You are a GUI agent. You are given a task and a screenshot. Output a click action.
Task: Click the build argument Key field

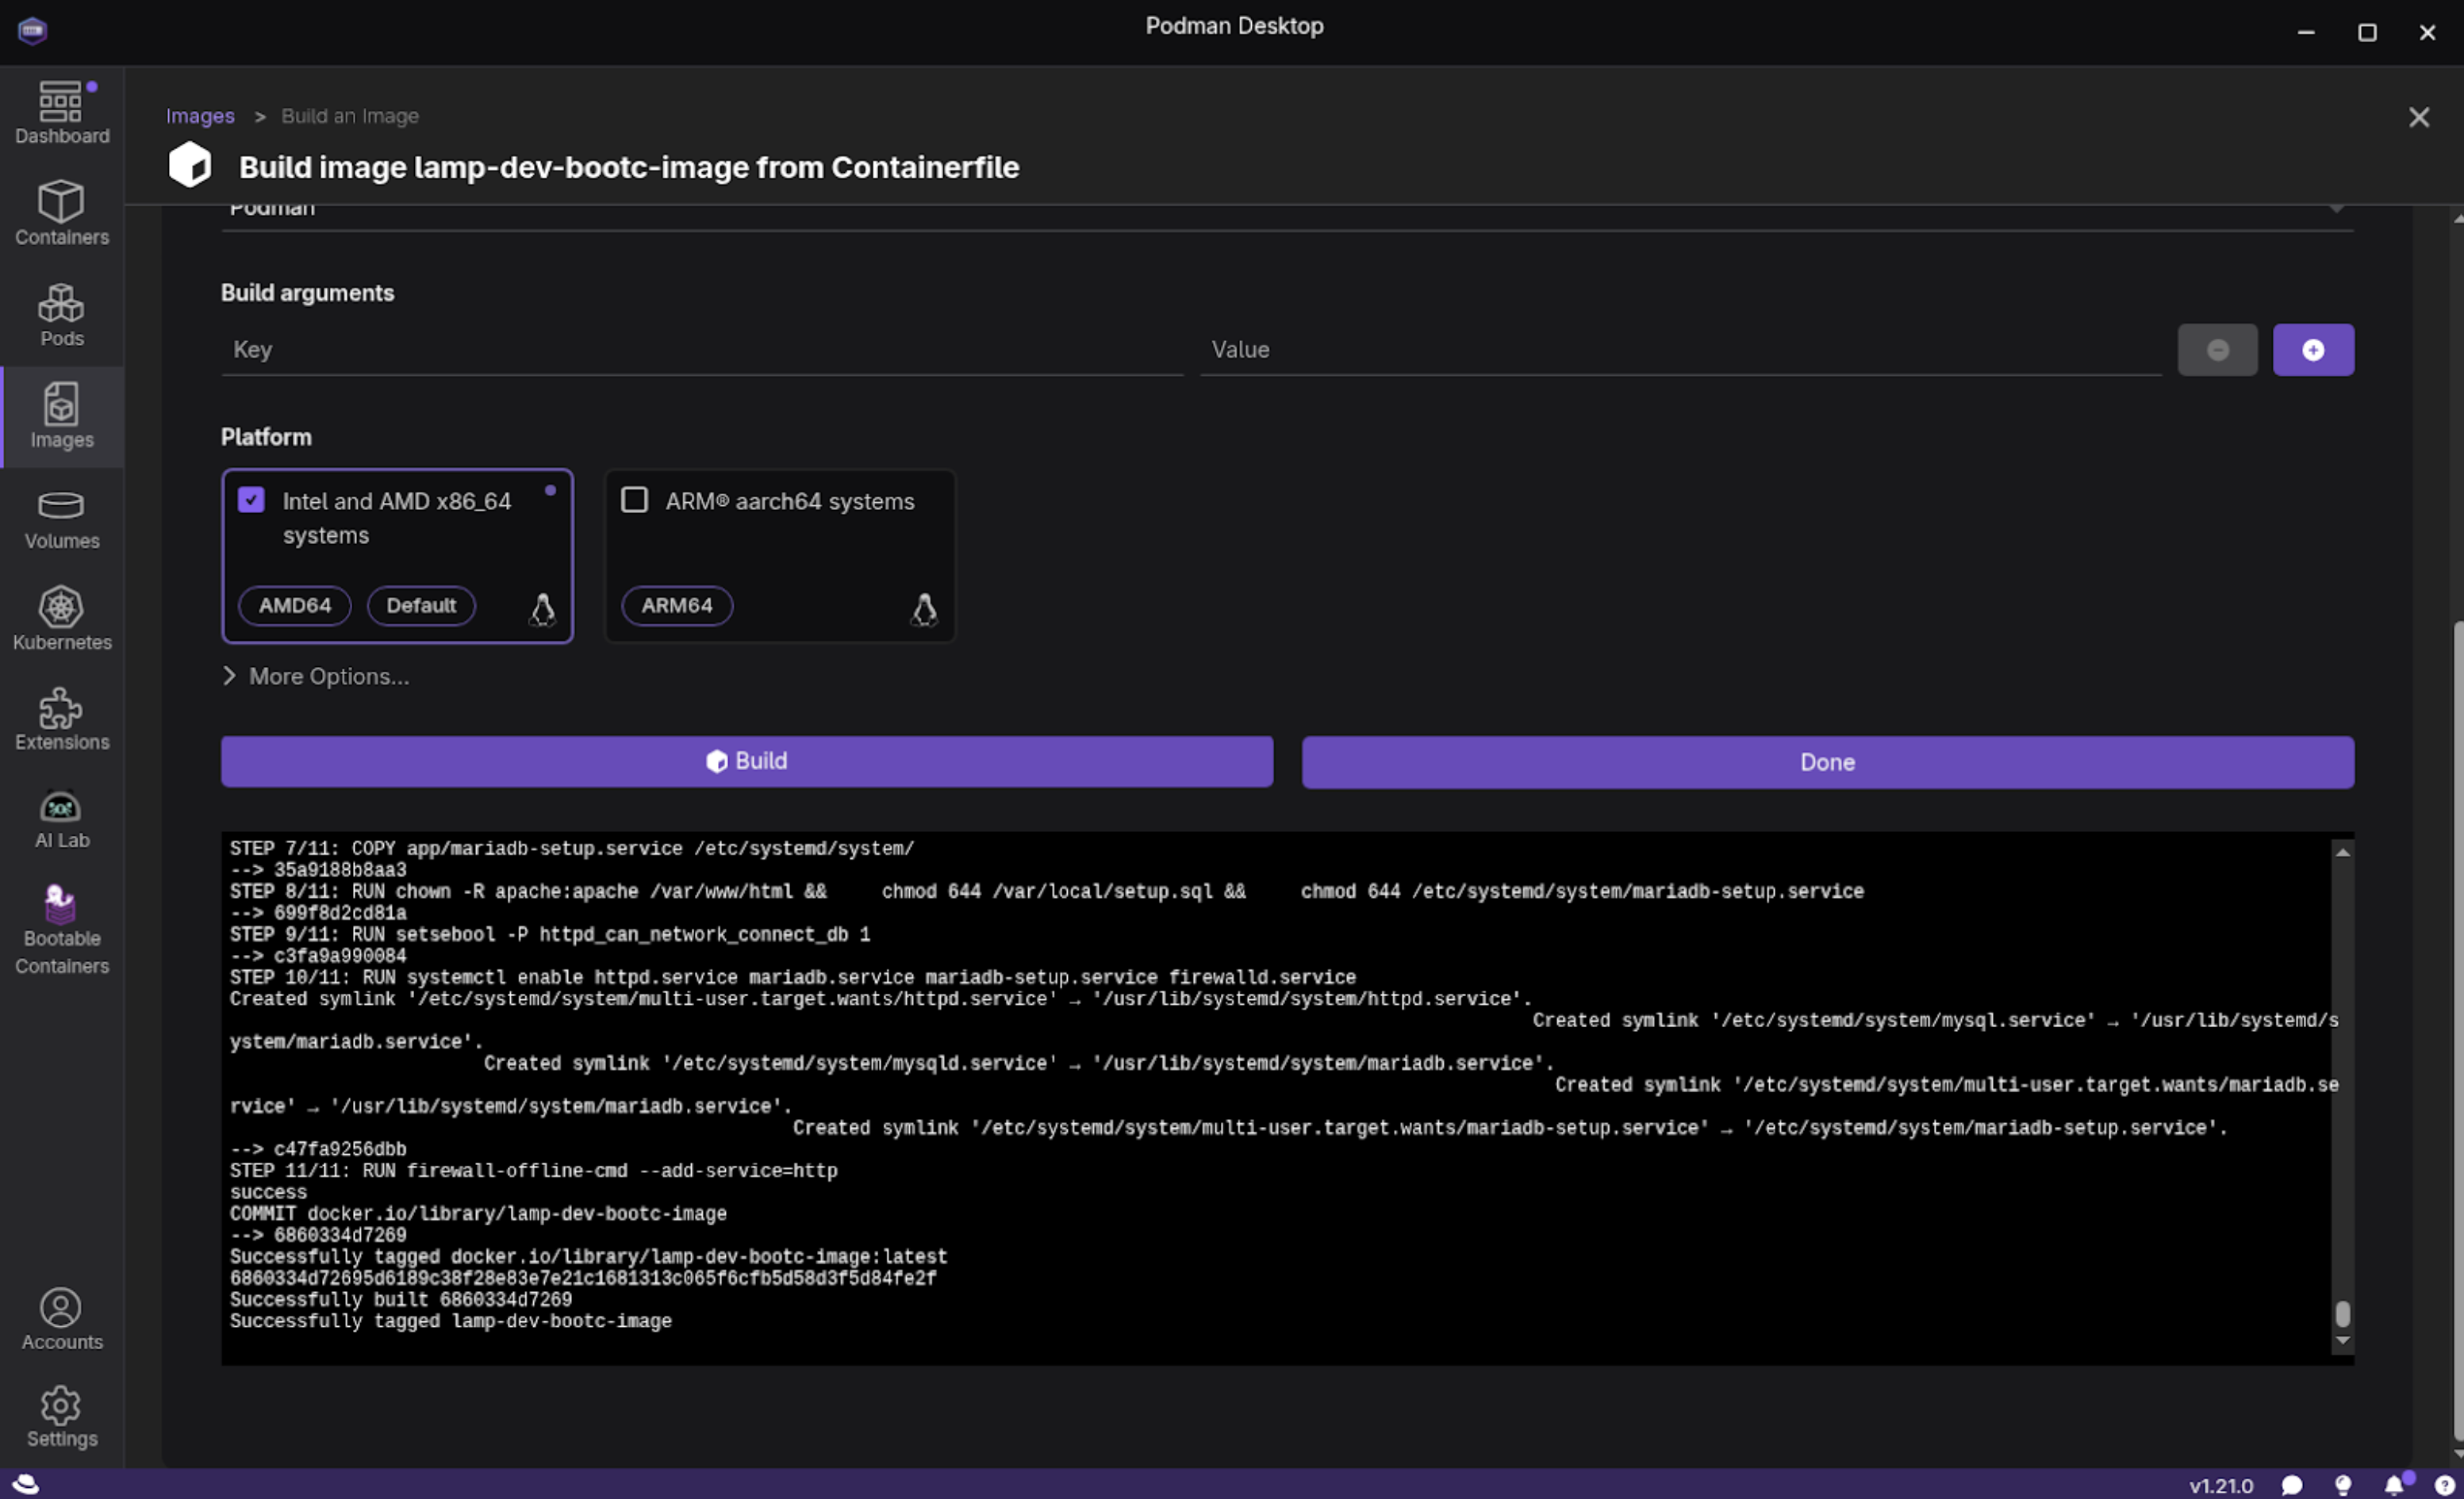(700, 350)
